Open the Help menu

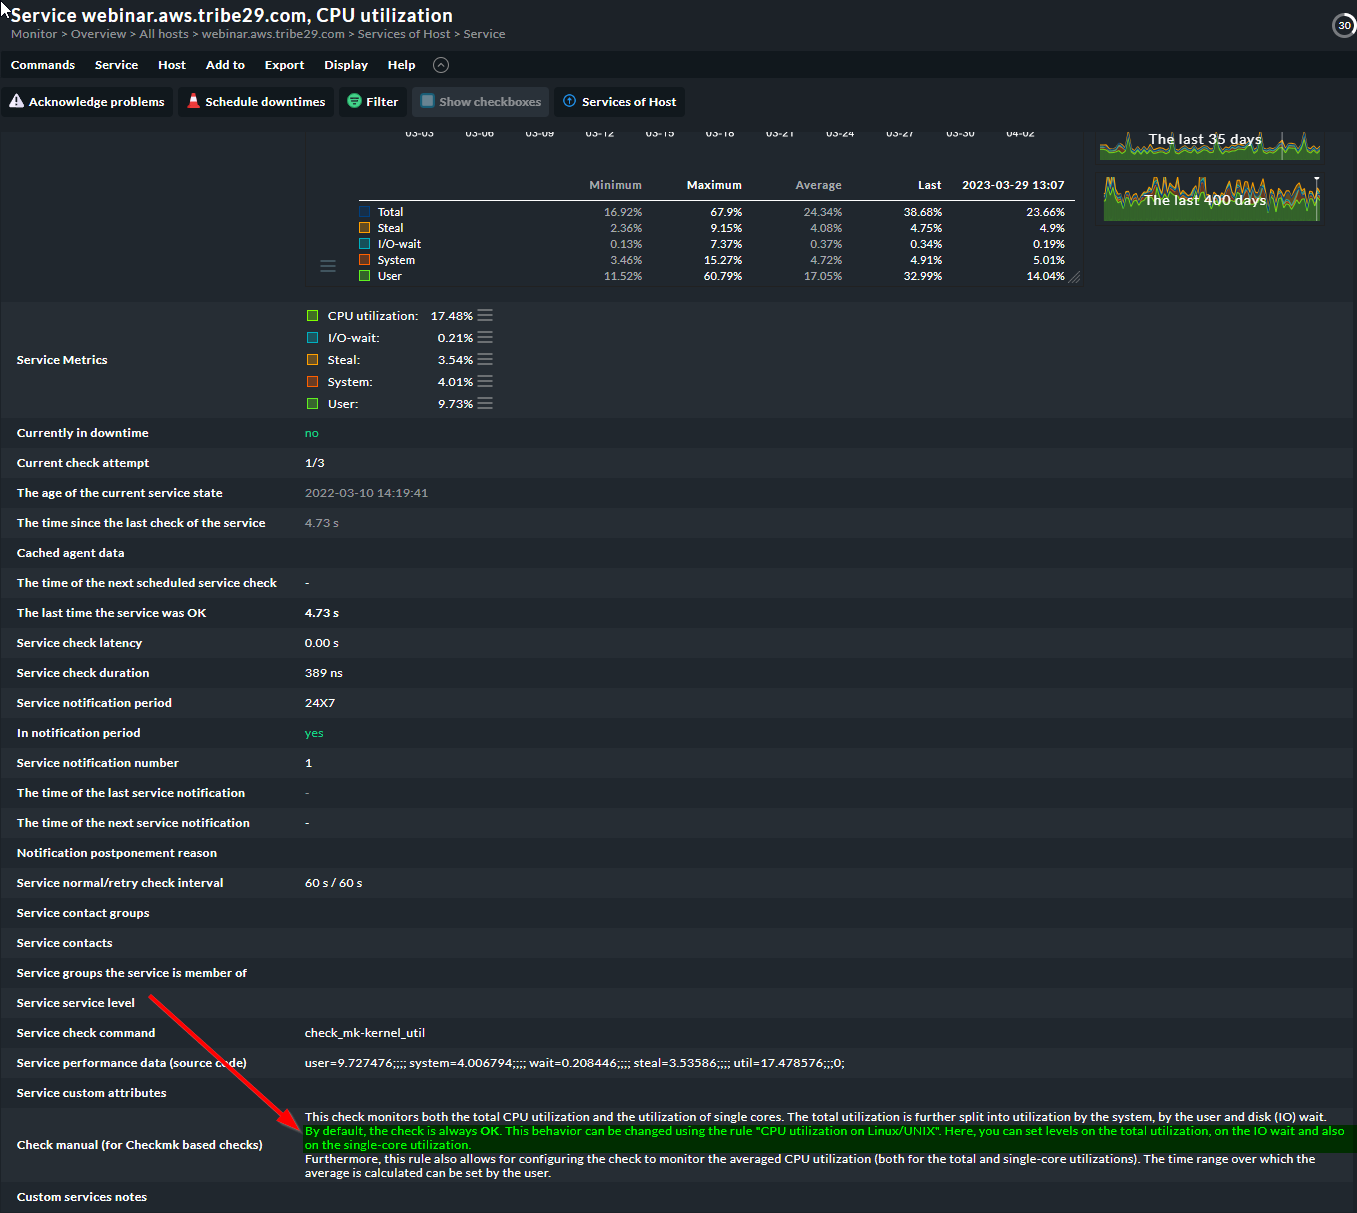(x=401, y=65)
